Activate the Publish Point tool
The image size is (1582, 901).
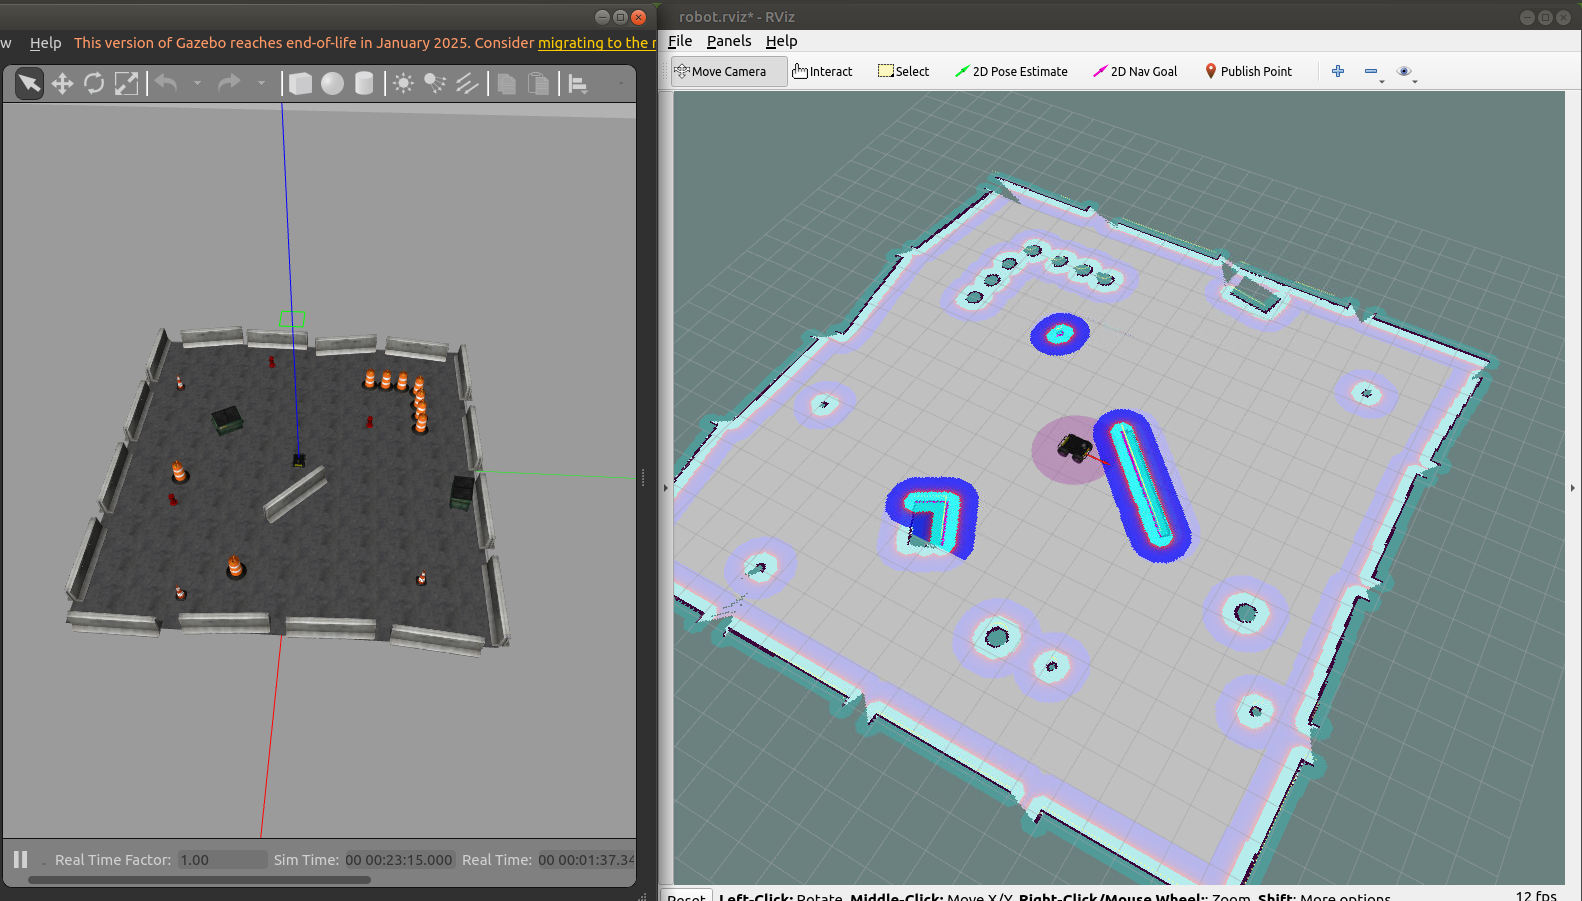tap(1248, 71)
